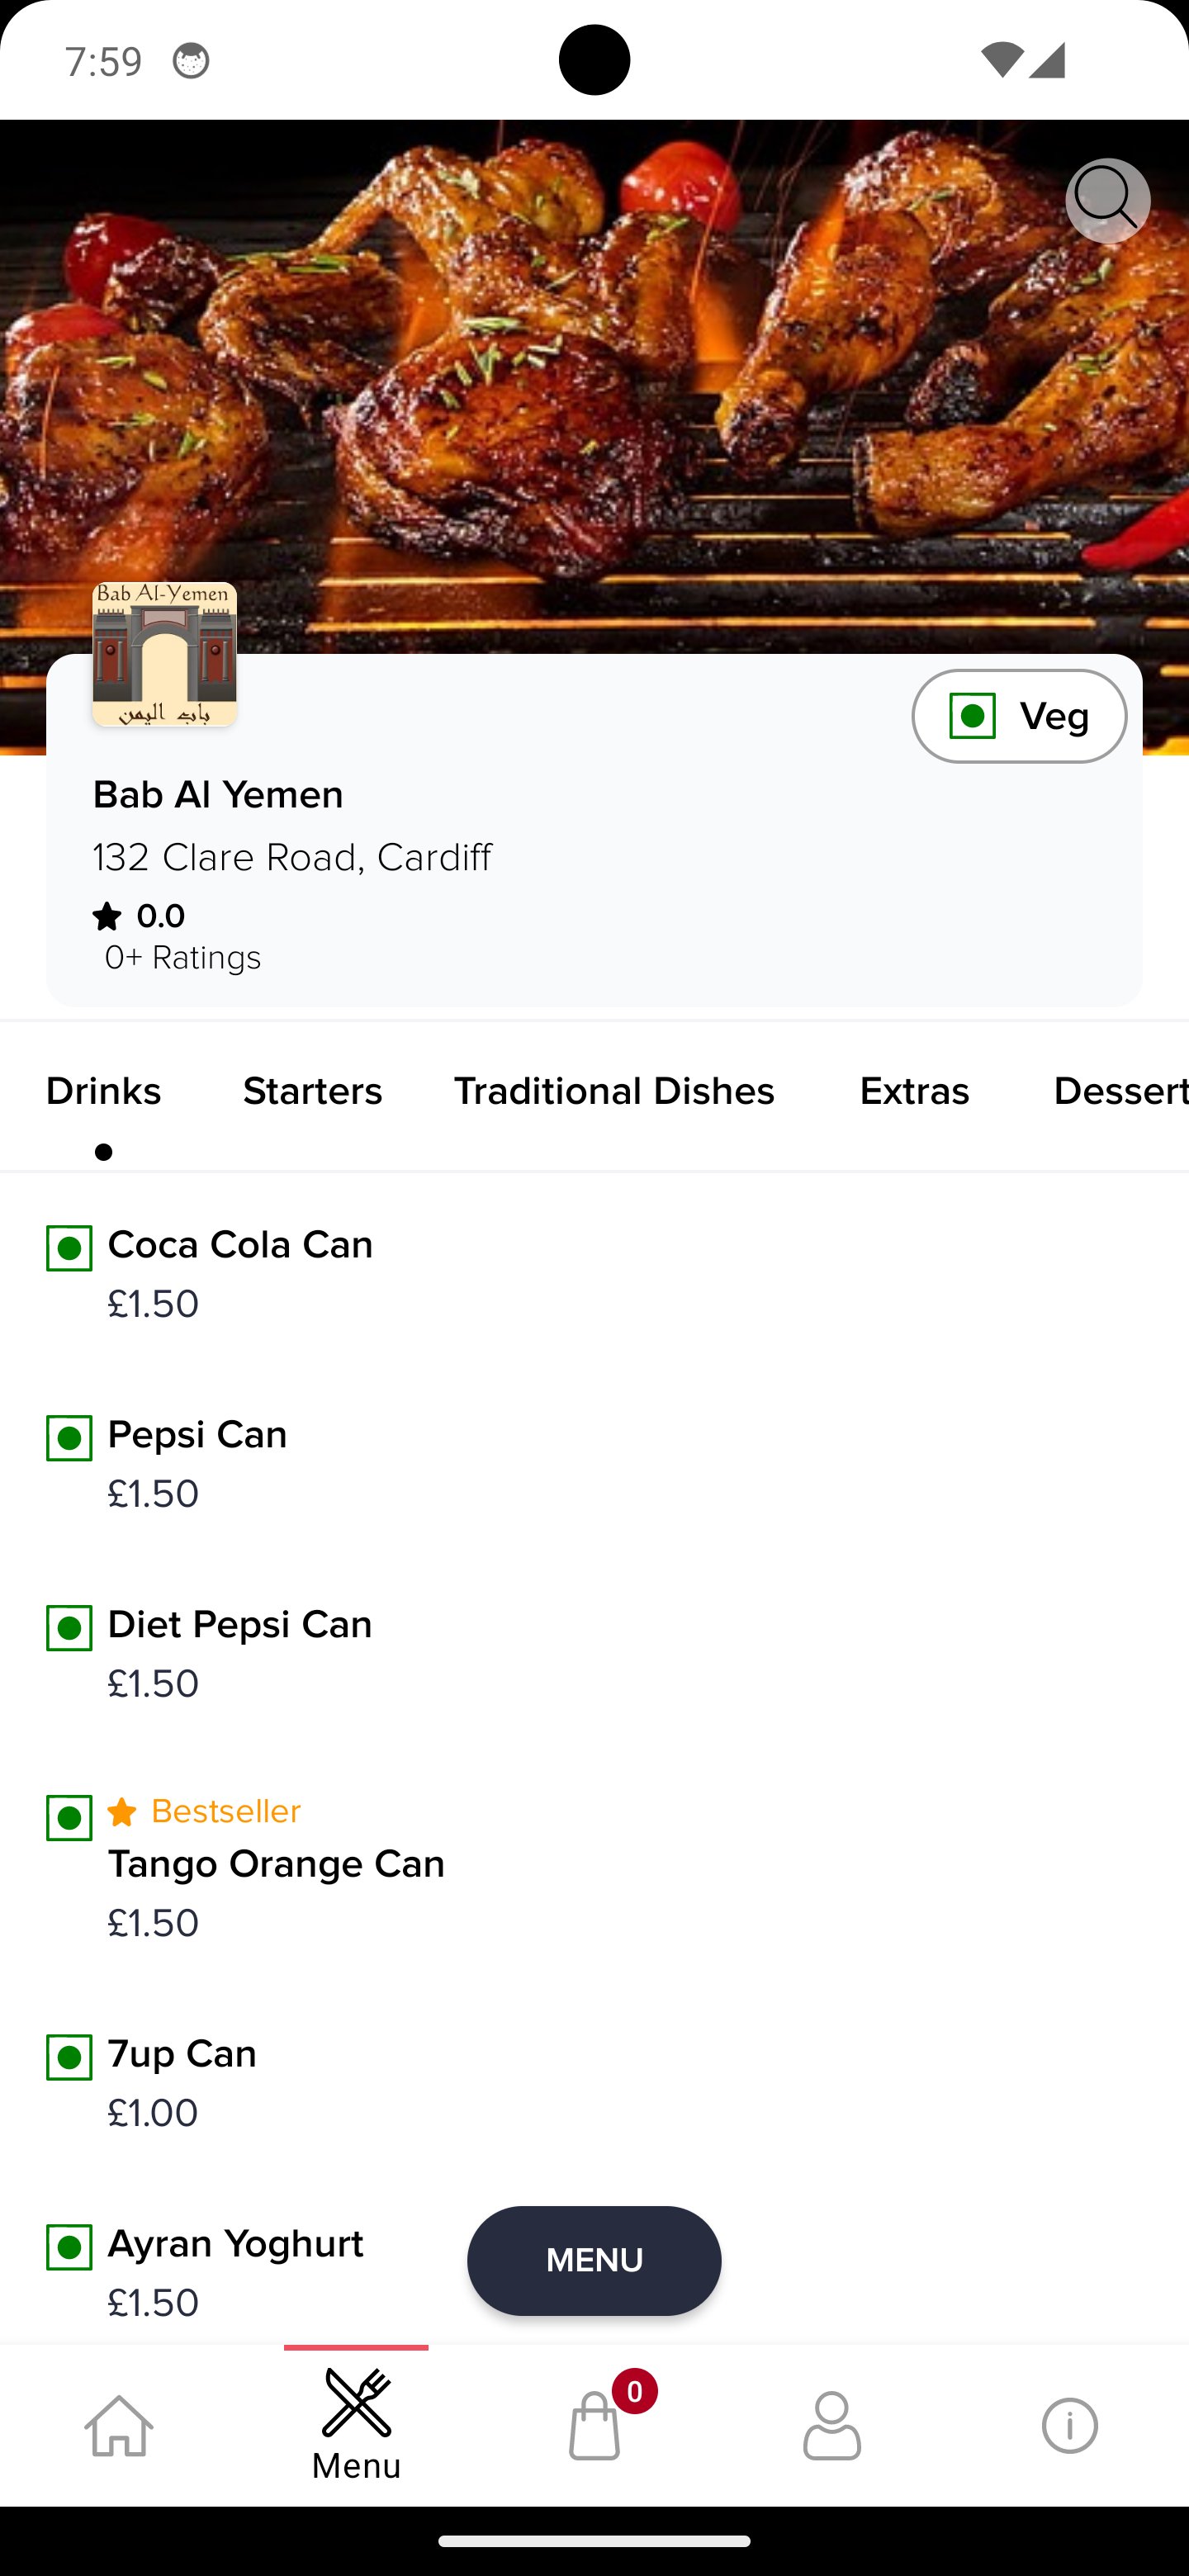This screenshot has width=1189, height=2576.
Task: Choose the Tango Orange Can item
Action: 276,1865
